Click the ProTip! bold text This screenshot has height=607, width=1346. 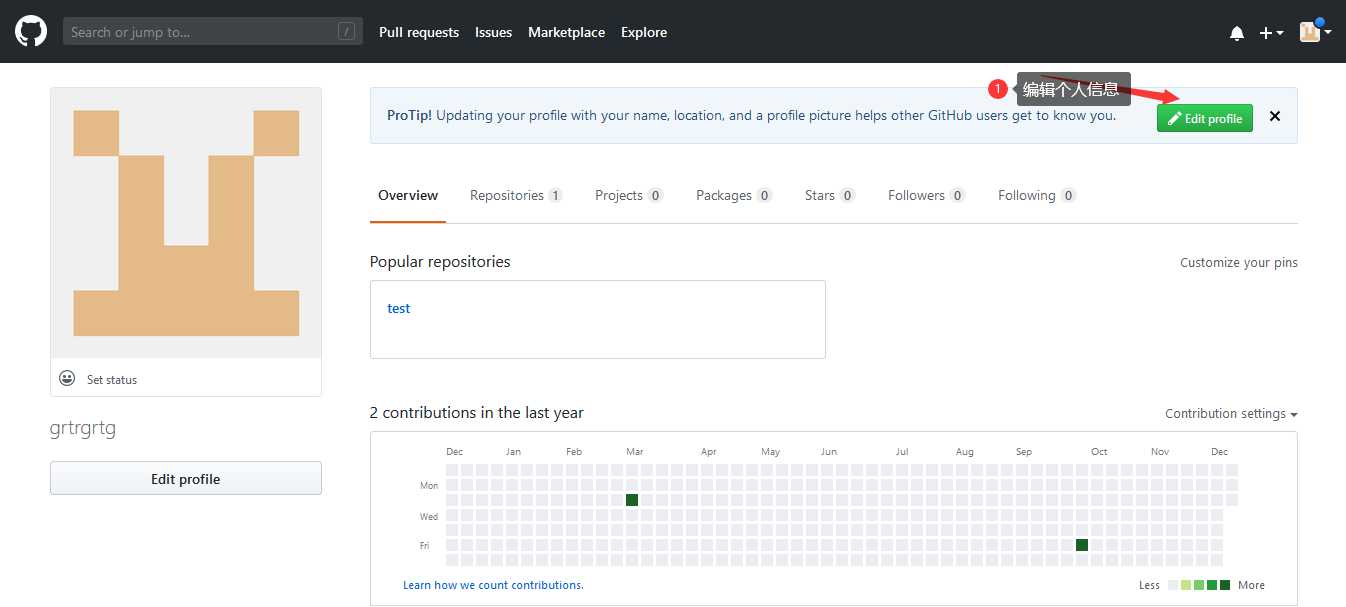409,115
